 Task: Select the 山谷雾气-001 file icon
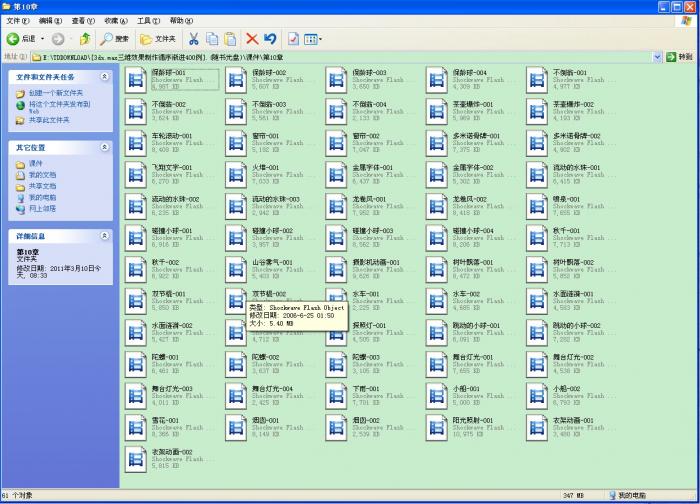[236, 270]
